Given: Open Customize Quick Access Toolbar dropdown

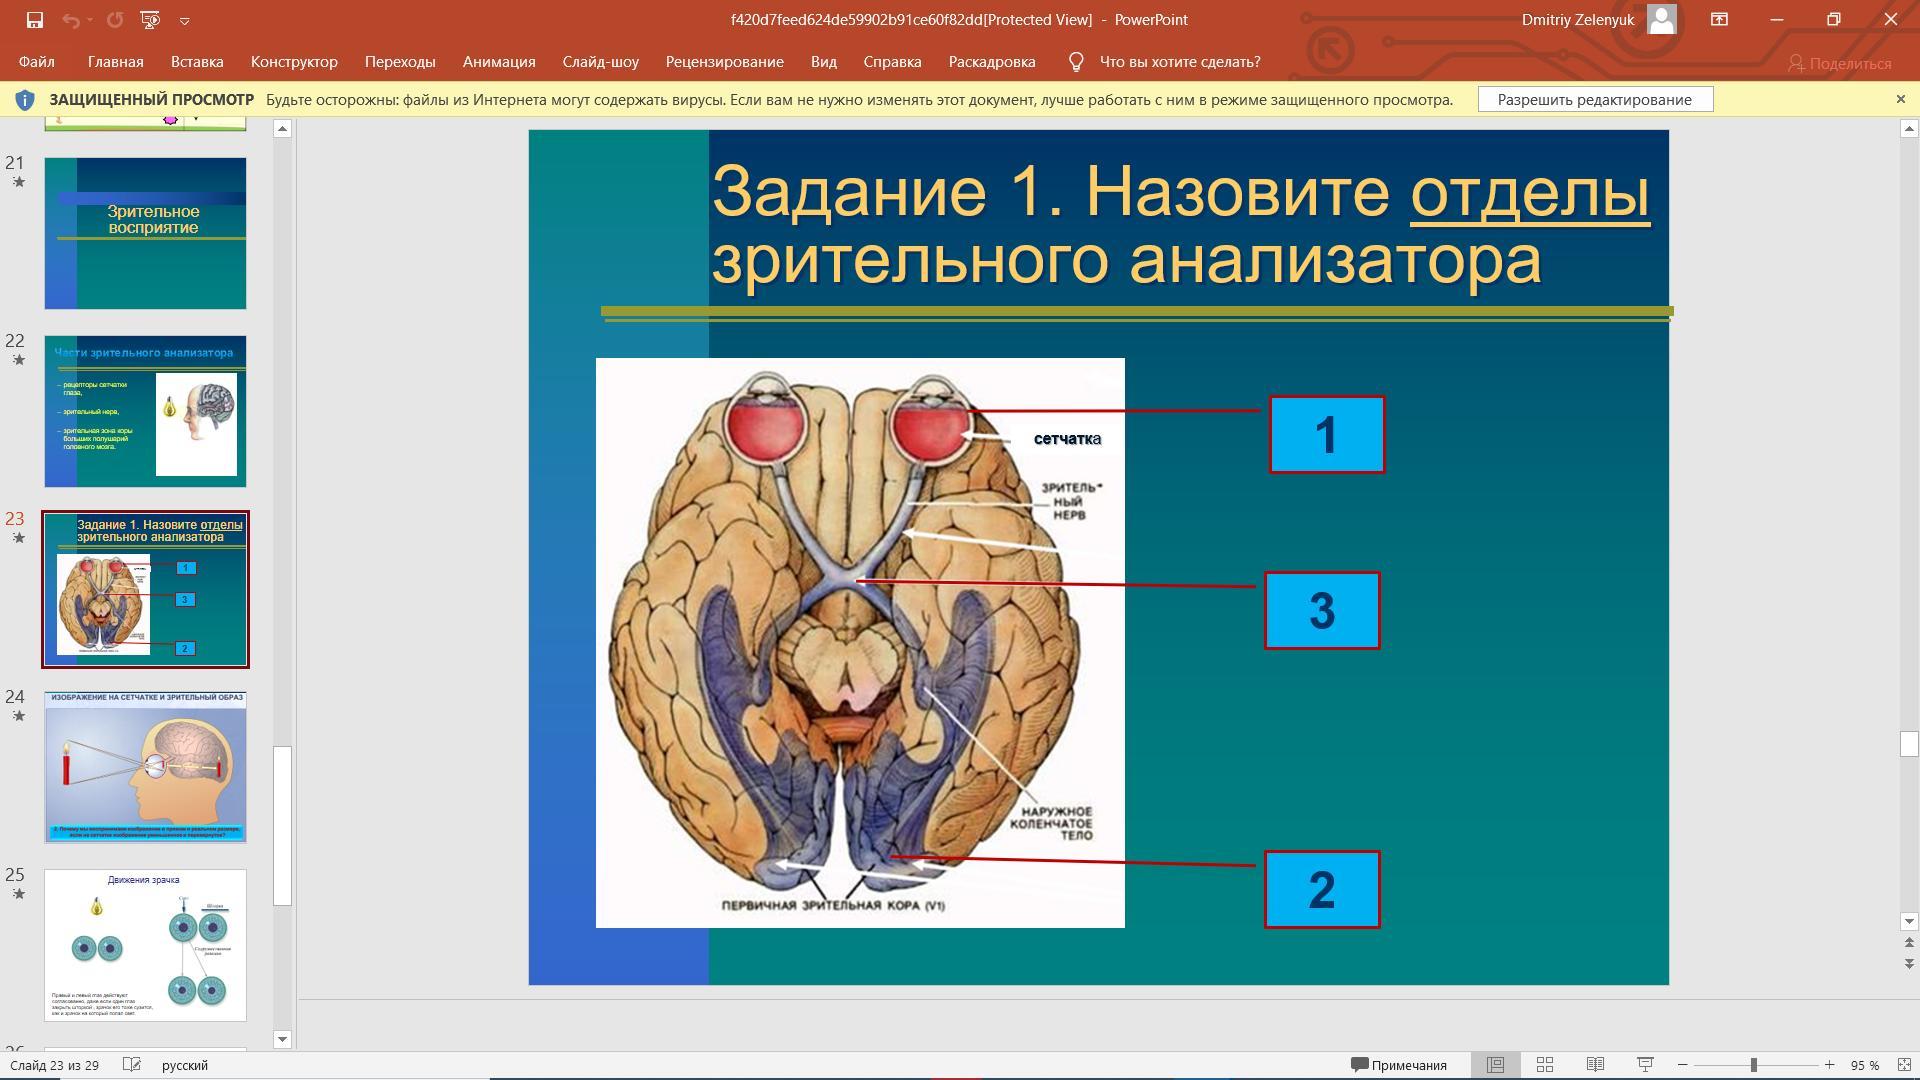Looking at the screenshot, I should [x=185, y=20].
